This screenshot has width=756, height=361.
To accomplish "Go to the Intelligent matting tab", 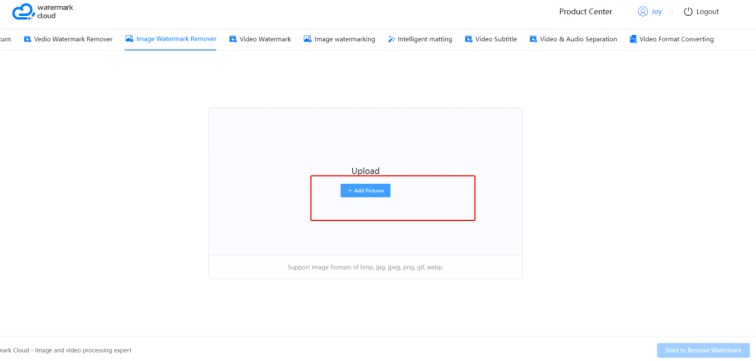I will click(420, 39).
